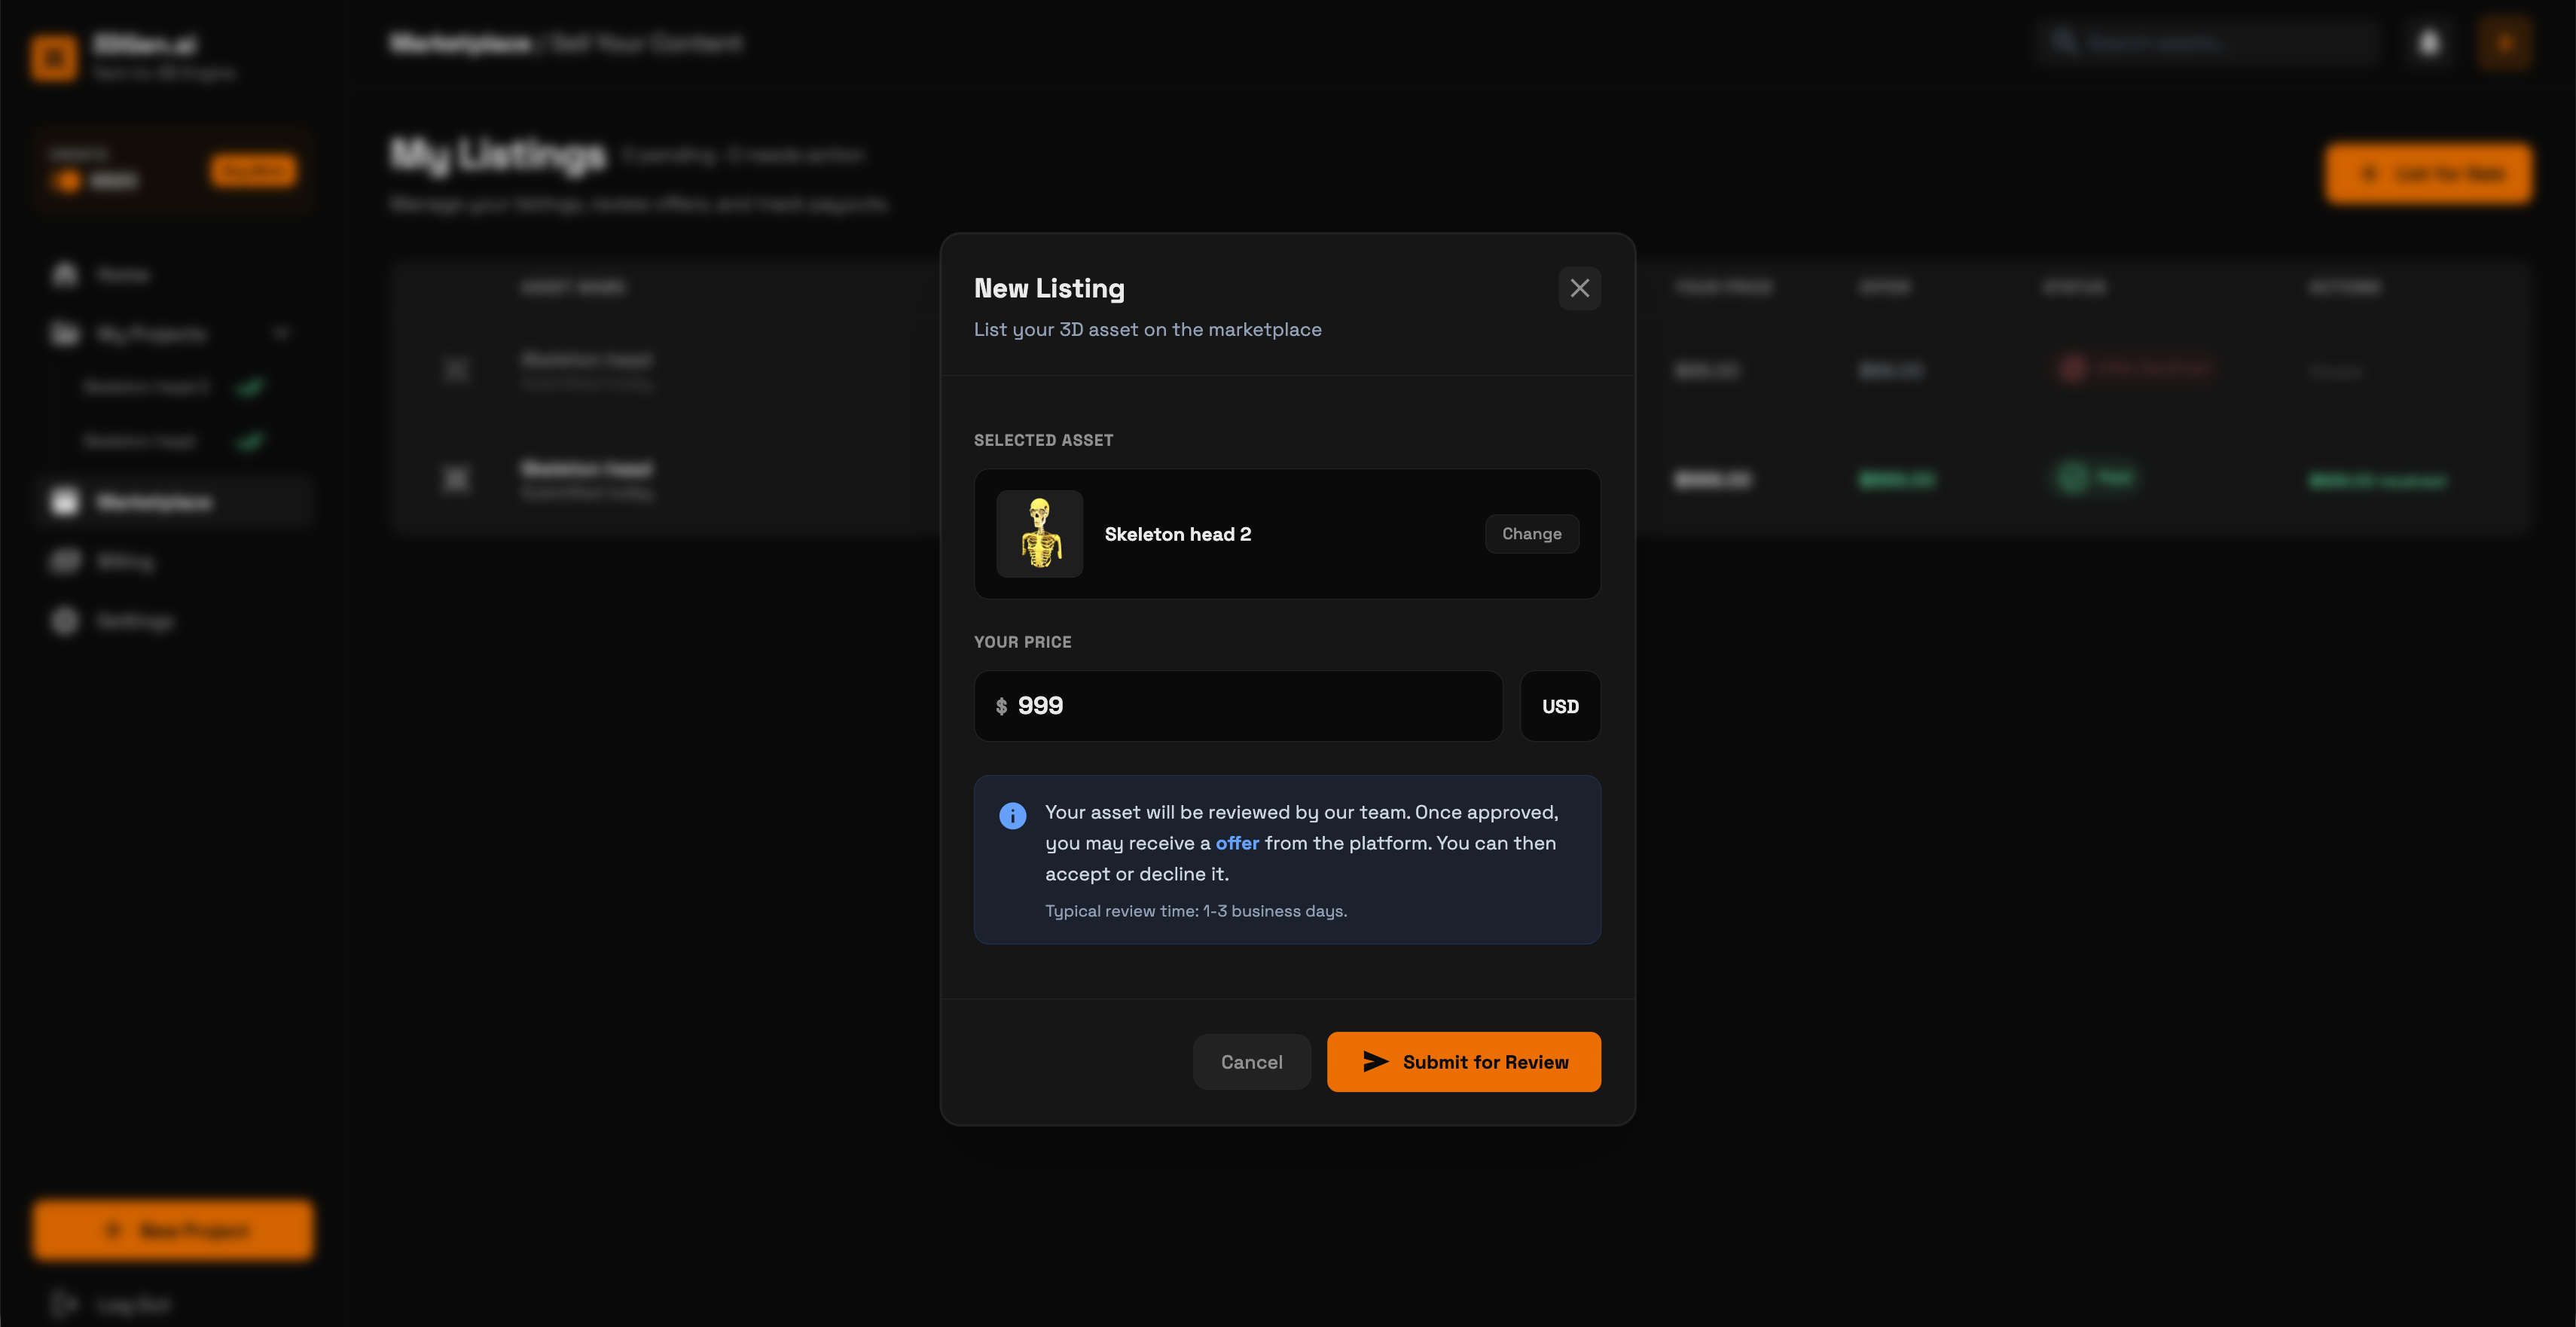Open the Skeleton head 2 asset thumbnail
2576x1327 pixels.
click(x=1039, y=534)
